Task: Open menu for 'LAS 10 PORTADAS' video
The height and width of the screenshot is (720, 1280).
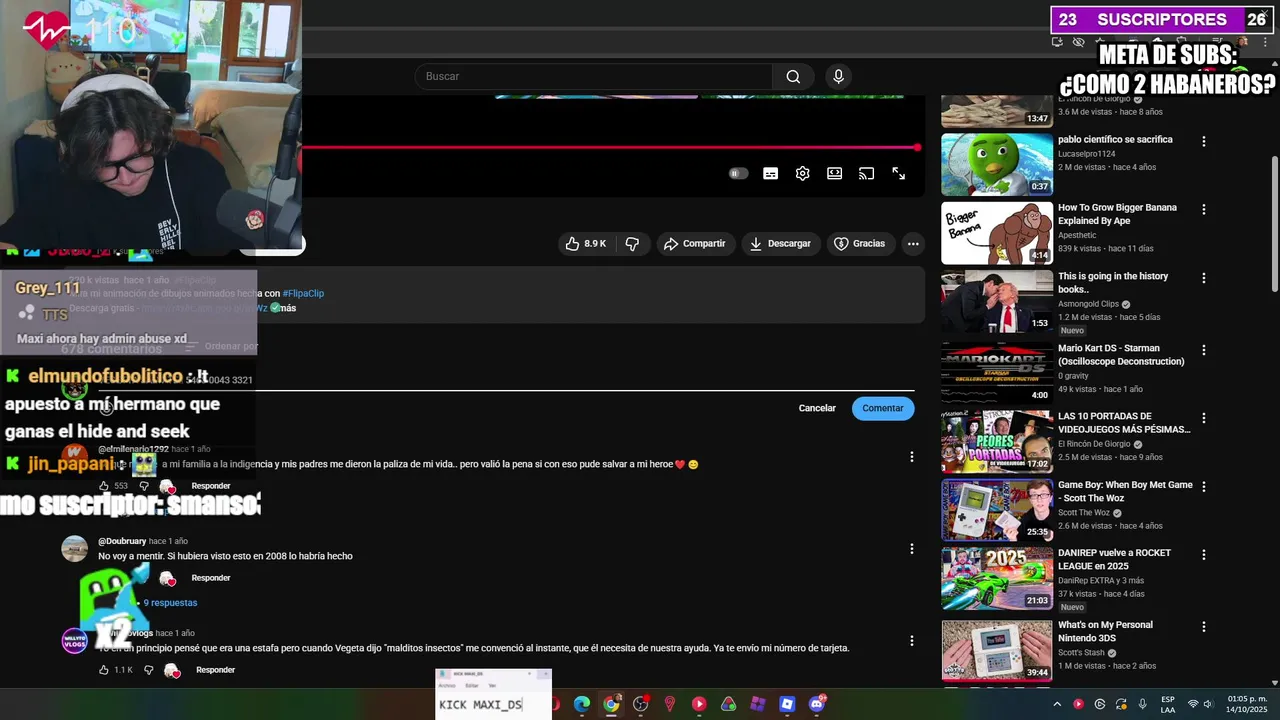Action: click(x=1203, y=418)
